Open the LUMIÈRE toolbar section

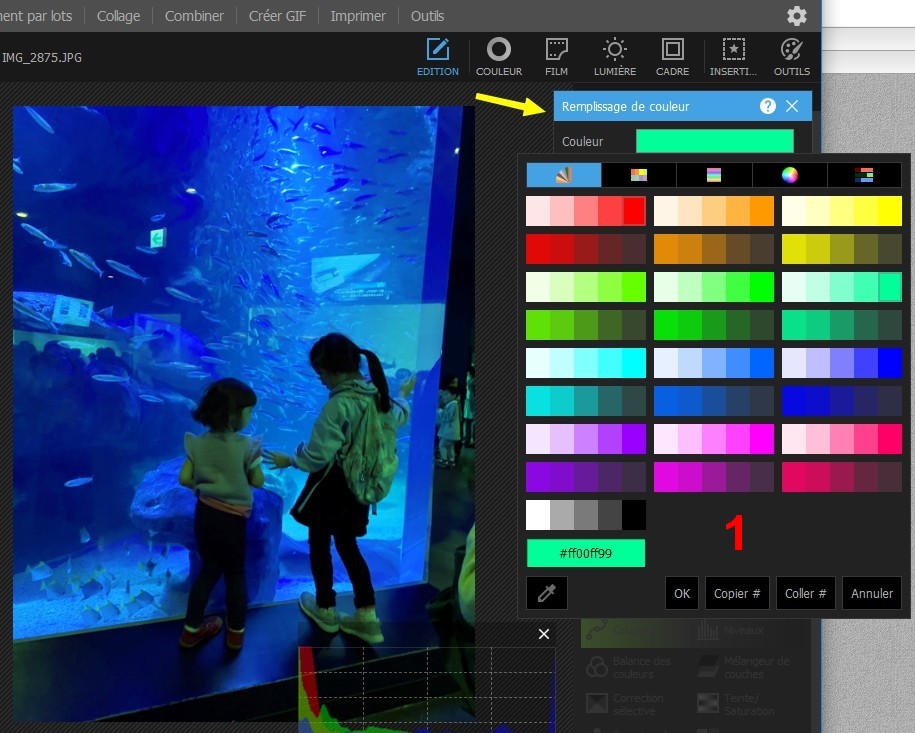point(615,57)
